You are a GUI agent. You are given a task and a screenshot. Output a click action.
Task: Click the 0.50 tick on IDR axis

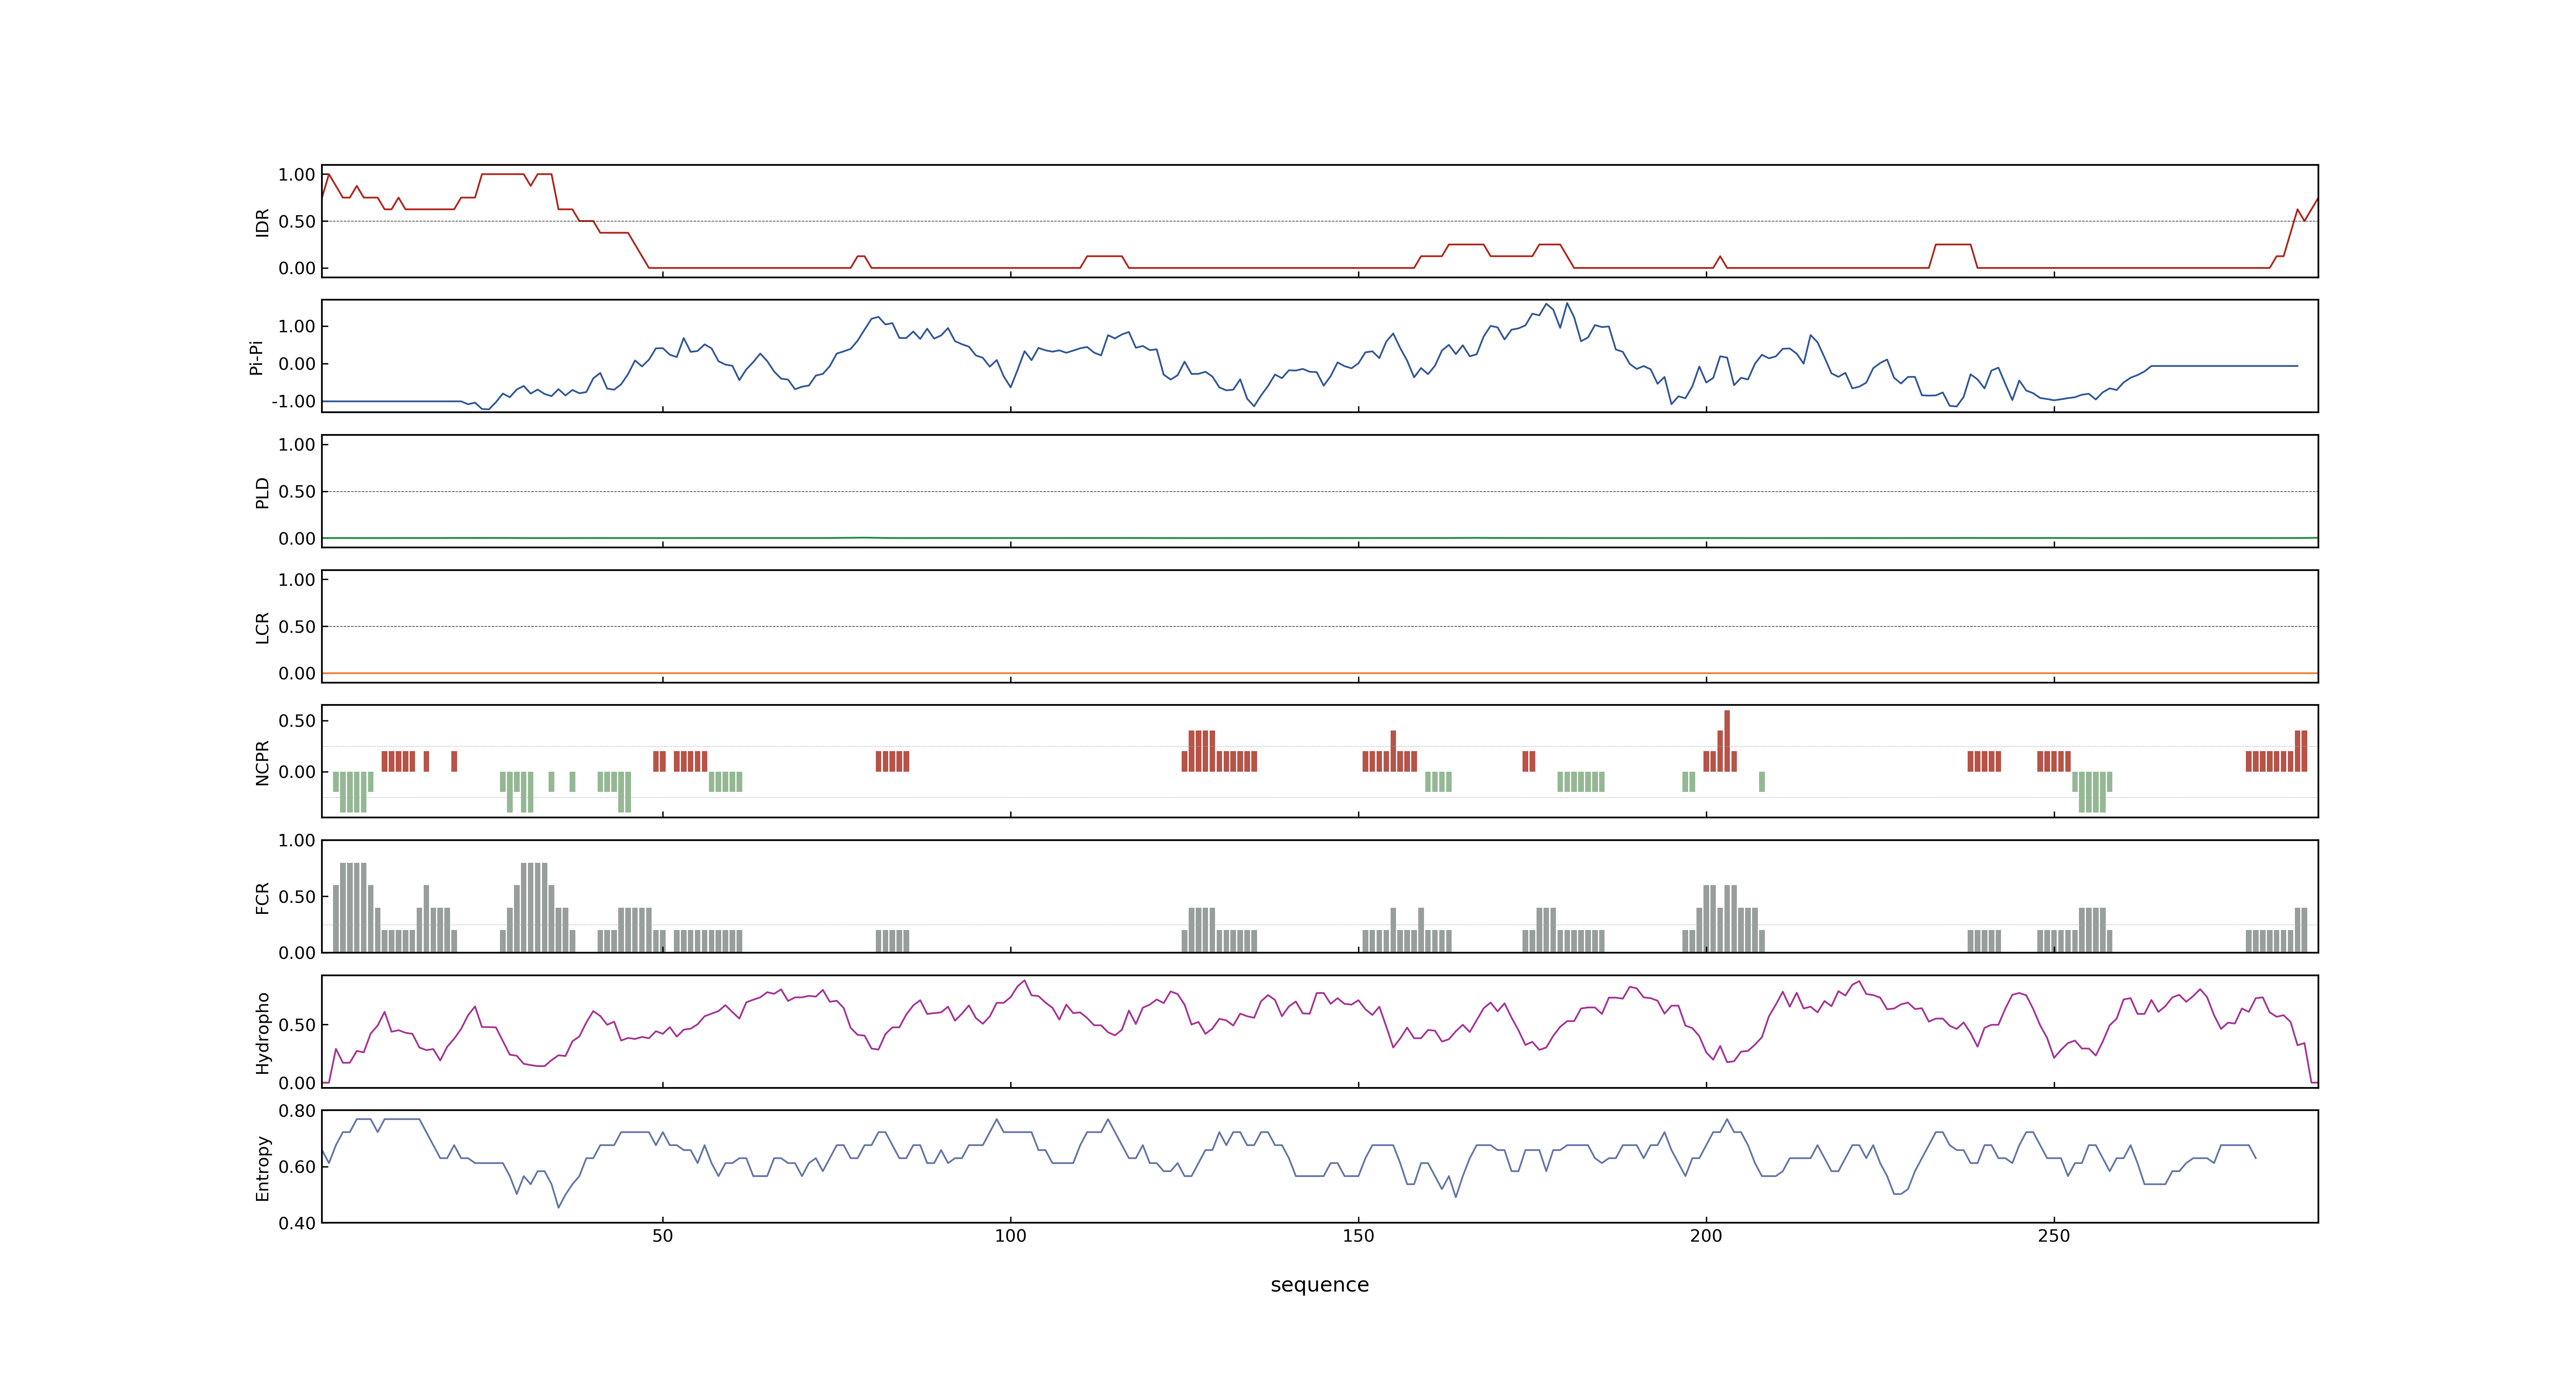(x=297, y=222)
